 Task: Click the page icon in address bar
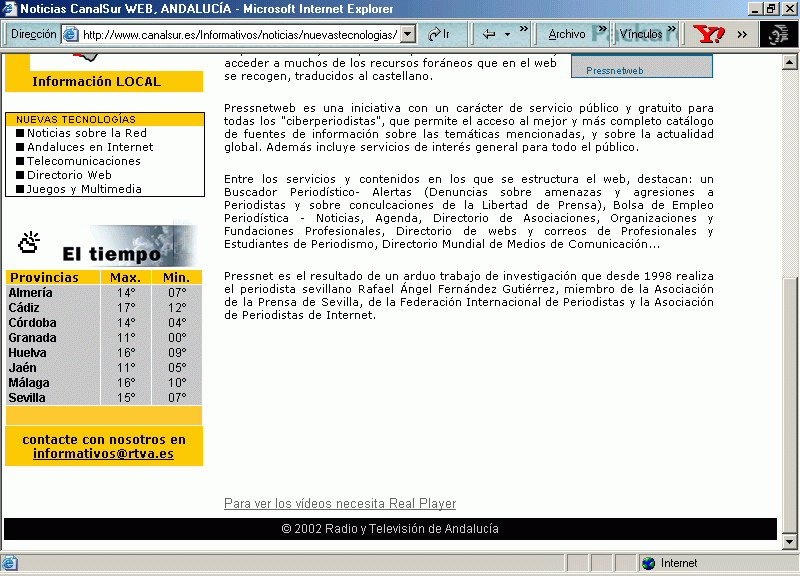pos(70,34)
